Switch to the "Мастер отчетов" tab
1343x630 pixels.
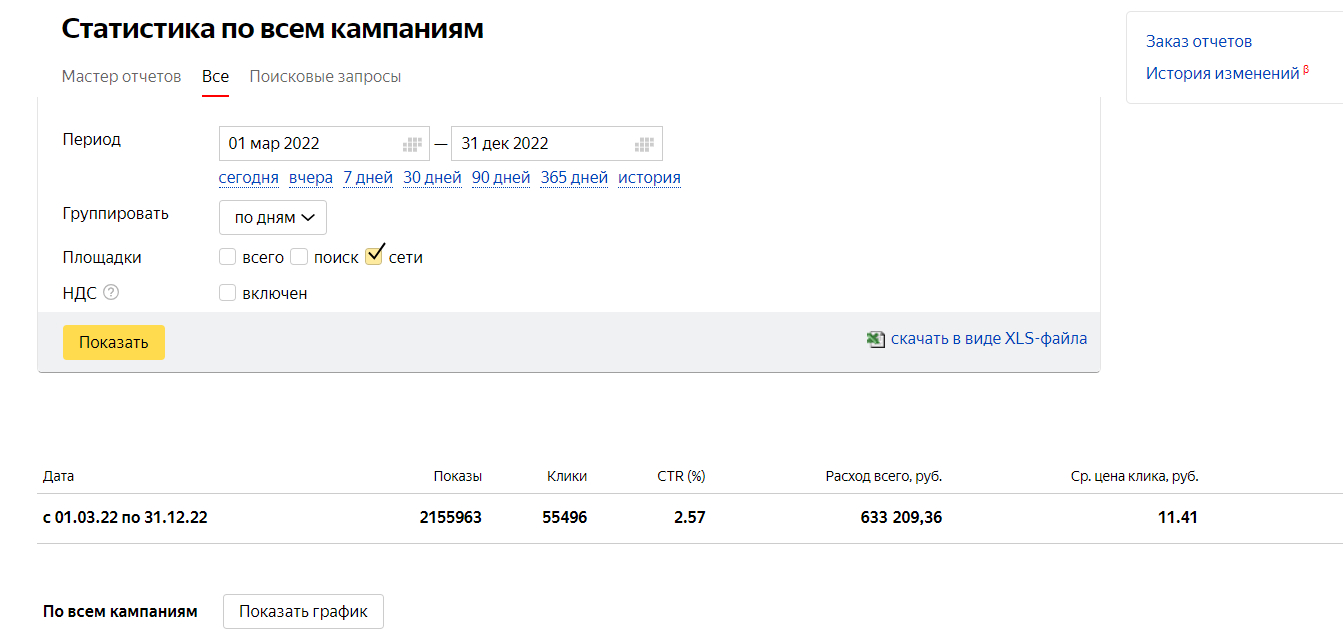121,77
